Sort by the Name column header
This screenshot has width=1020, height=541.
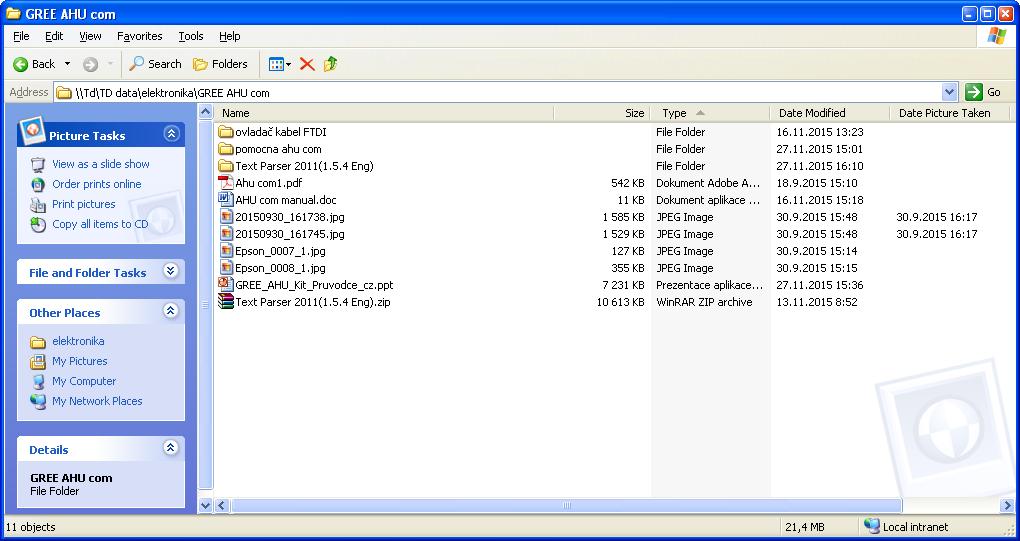point(384,112)
